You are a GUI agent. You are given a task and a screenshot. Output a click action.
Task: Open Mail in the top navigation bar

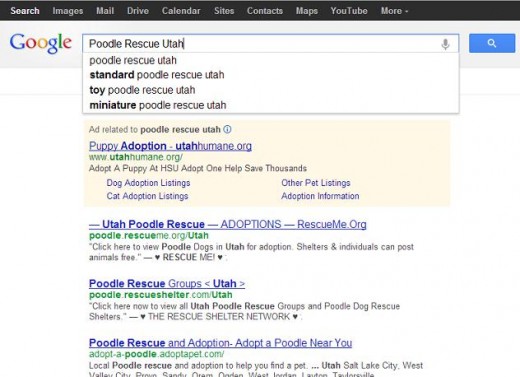(x=105, y=11)
